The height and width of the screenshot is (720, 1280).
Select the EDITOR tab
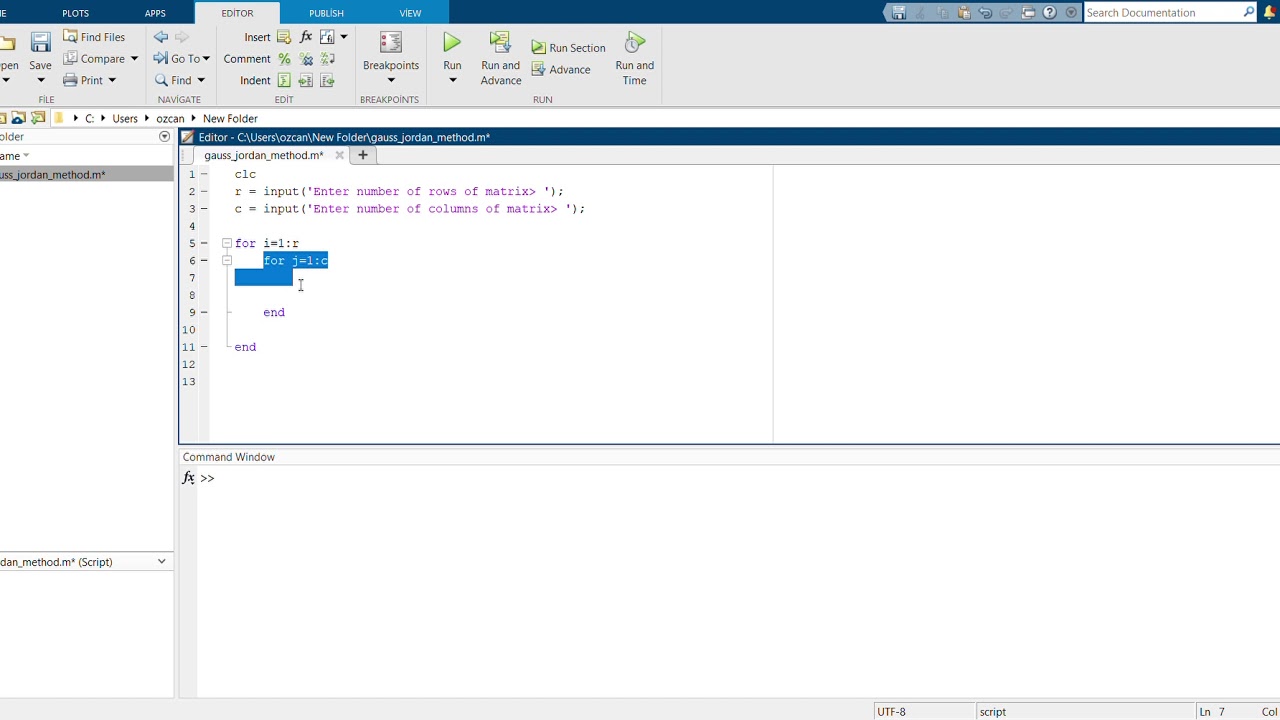coord(237,13)
